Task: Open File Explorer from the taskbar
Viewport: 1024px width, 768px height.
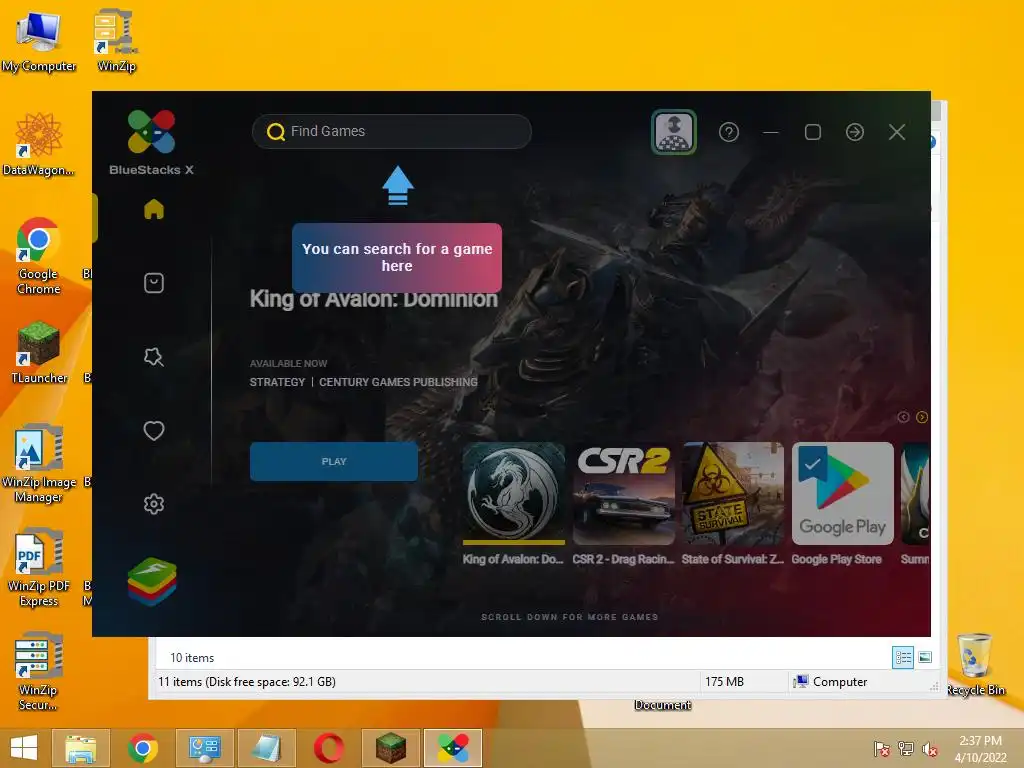Action: (x=81, y=748)
